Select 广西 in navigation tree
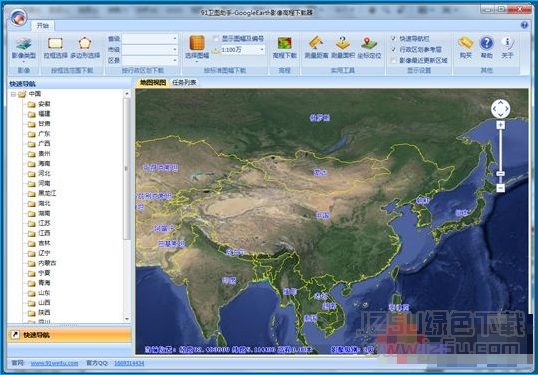 tap(44, 143)
